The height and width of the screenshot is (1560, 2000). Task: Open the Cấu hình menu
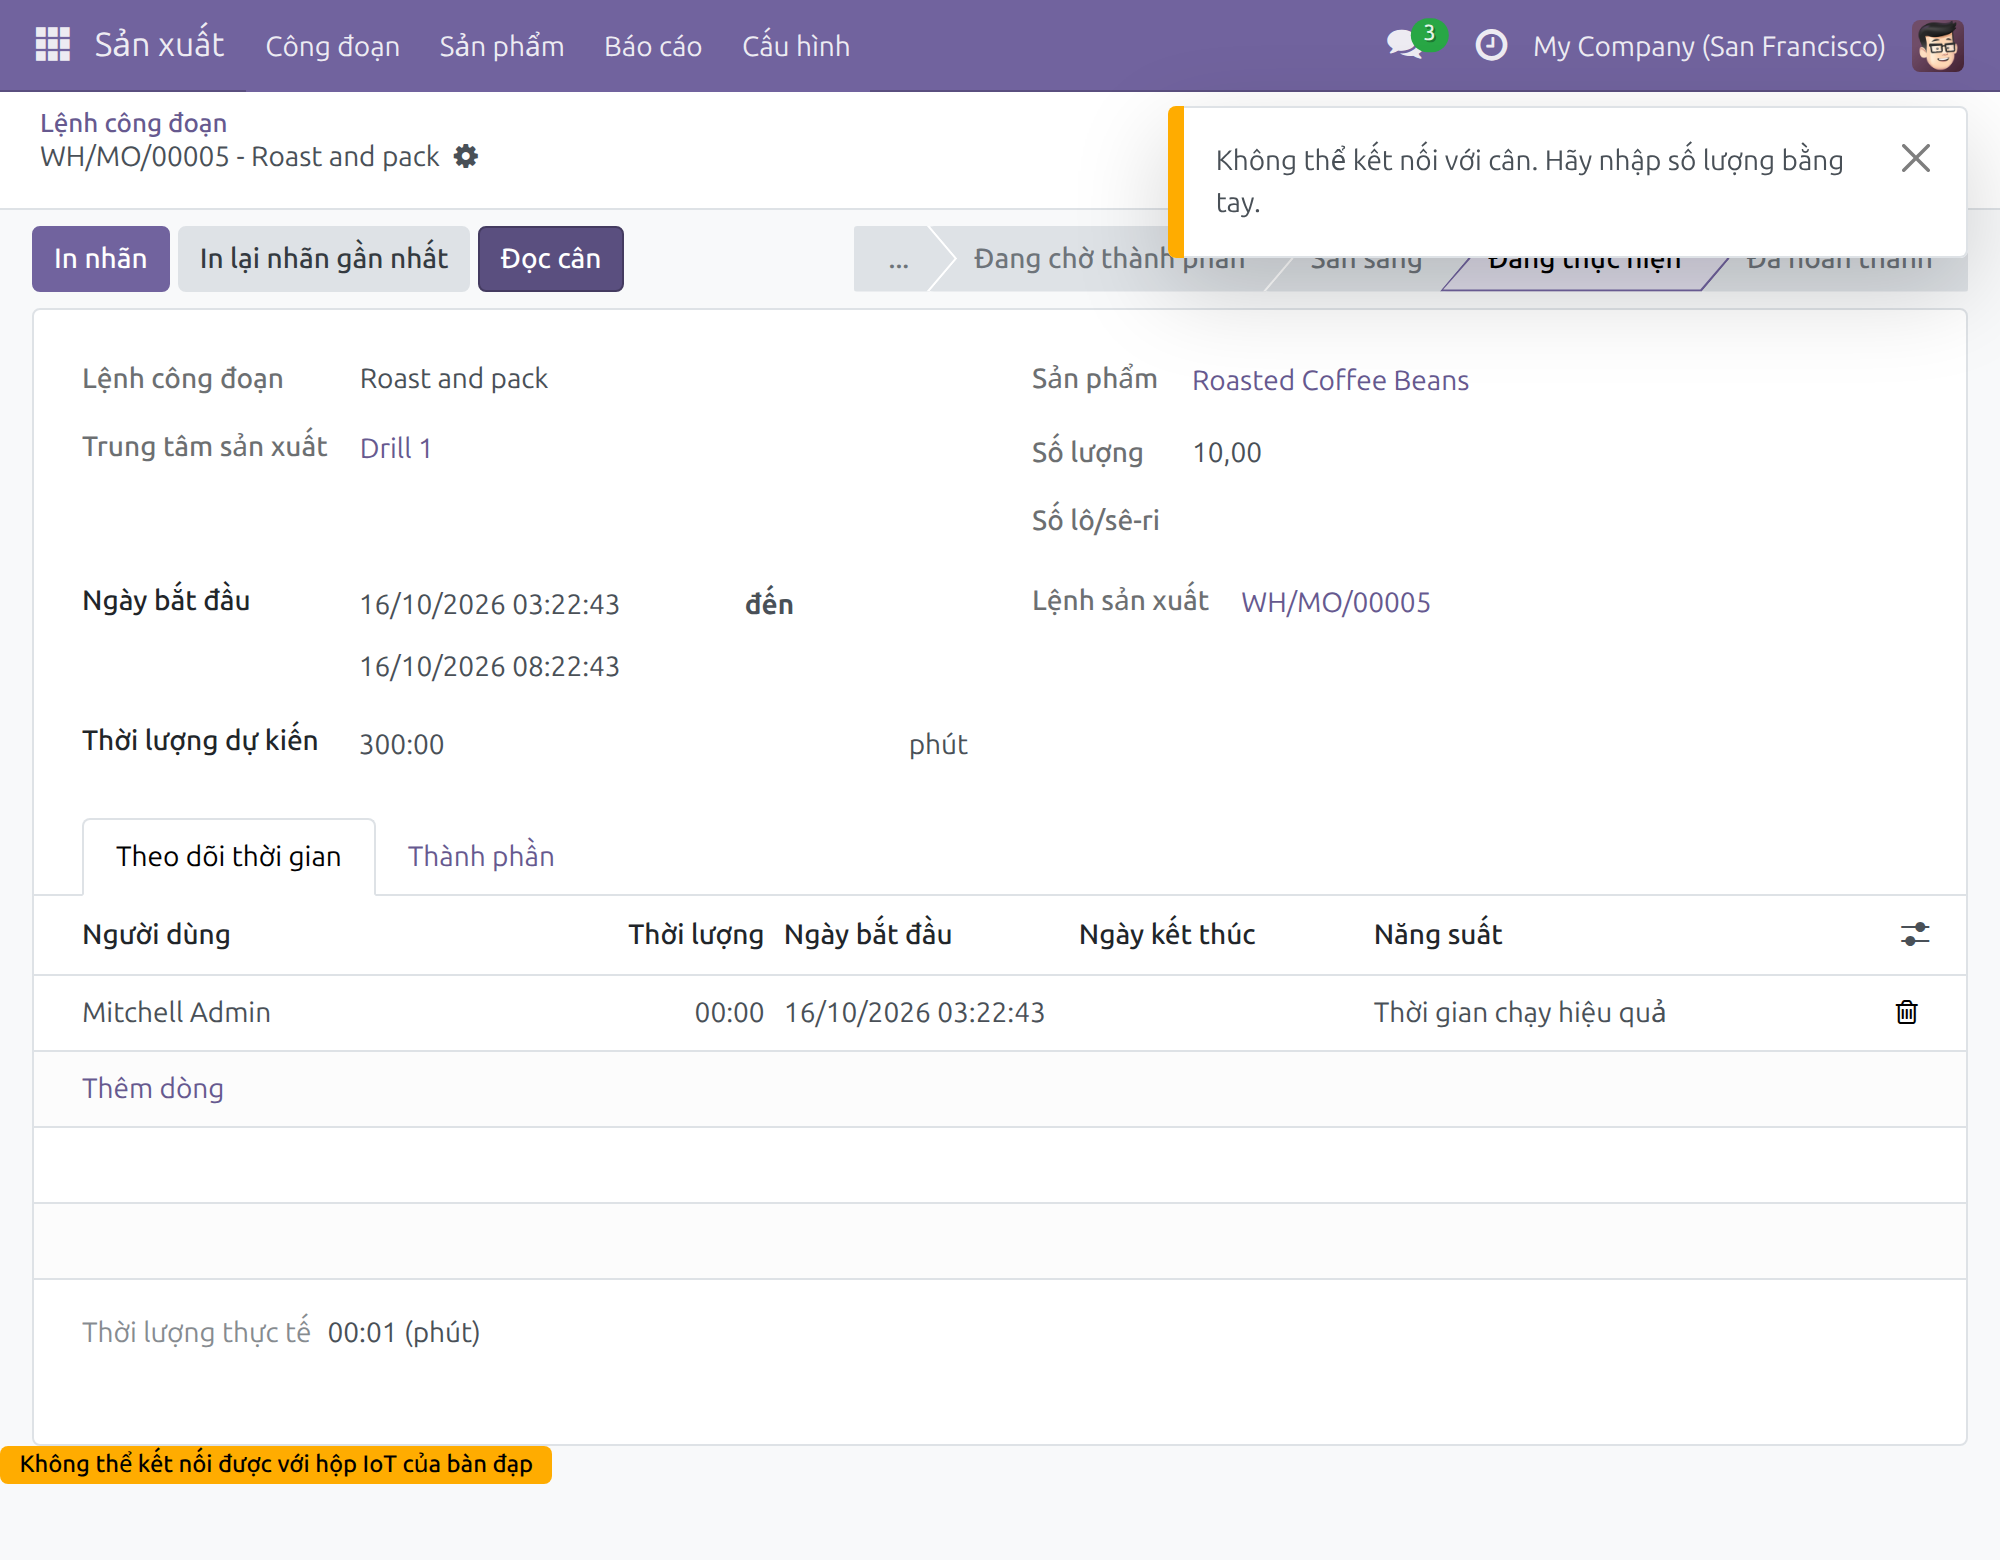tap(796, 46)
